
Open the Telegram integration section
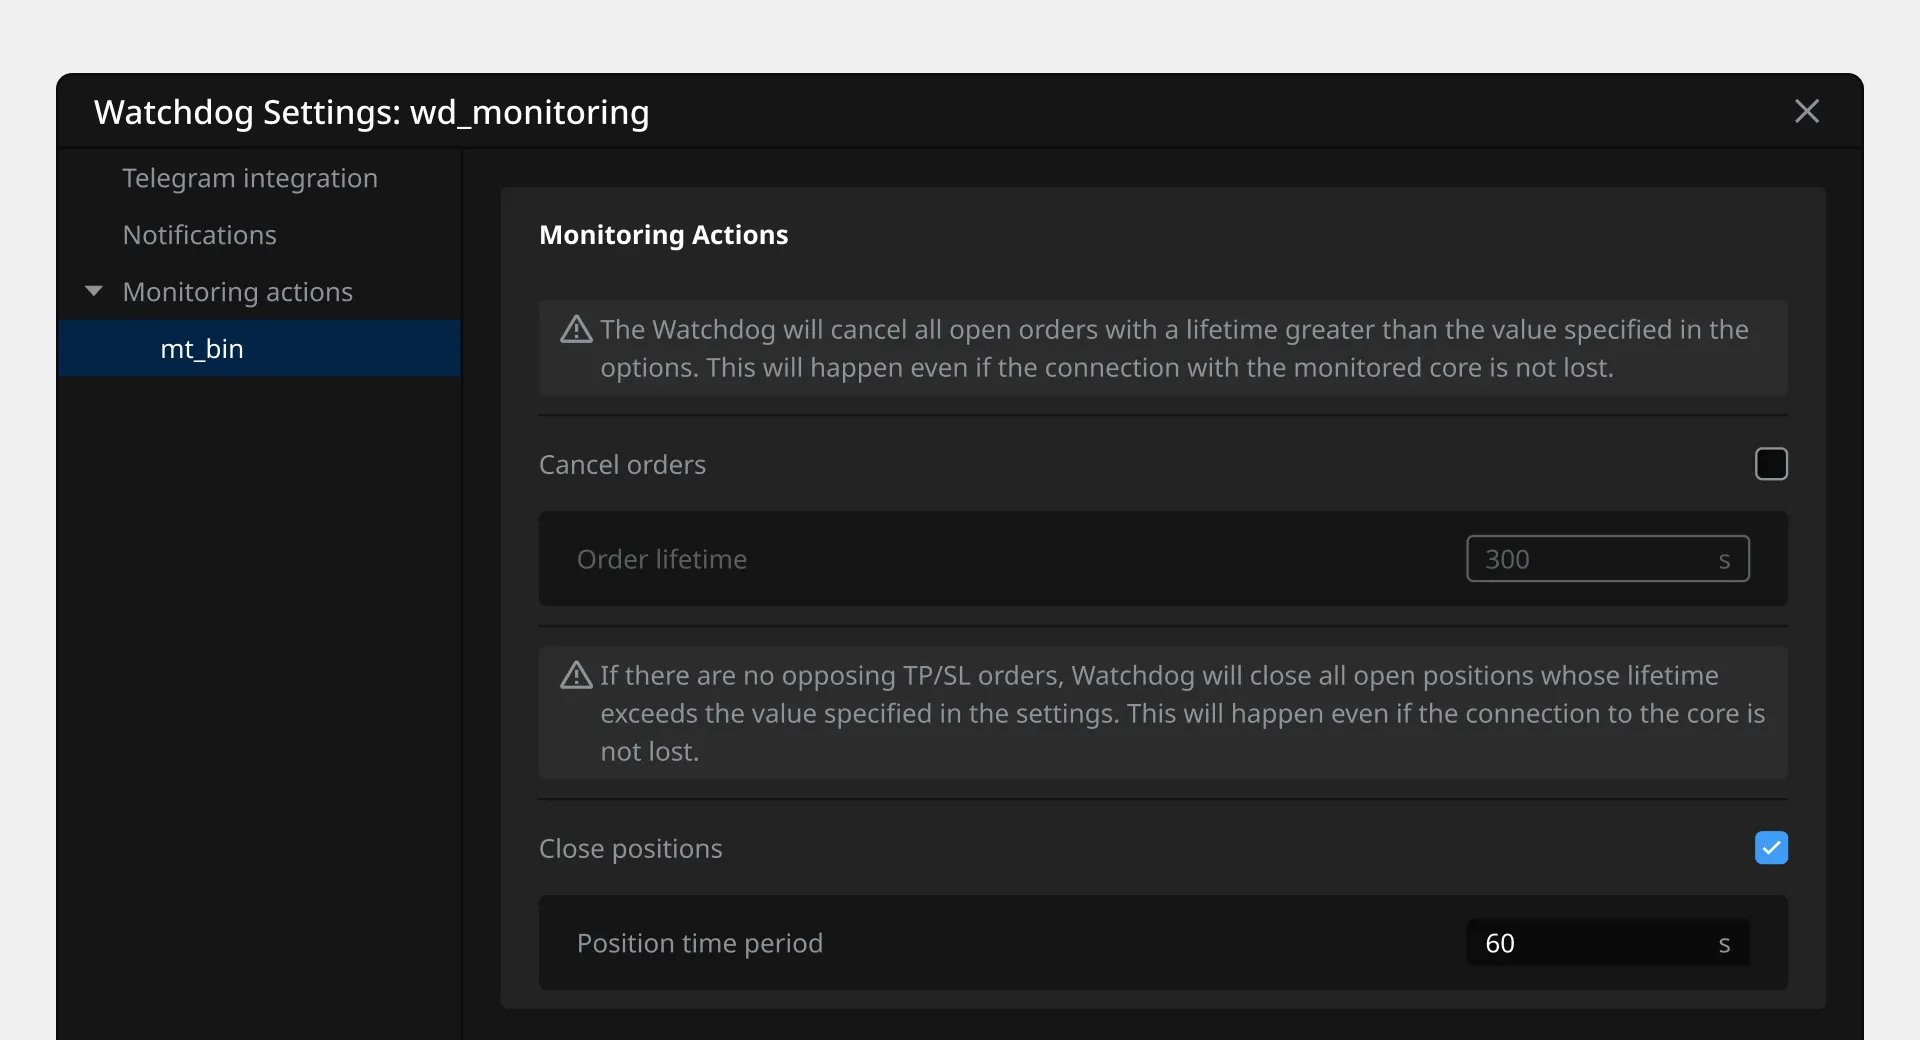[x=250, y=178]
